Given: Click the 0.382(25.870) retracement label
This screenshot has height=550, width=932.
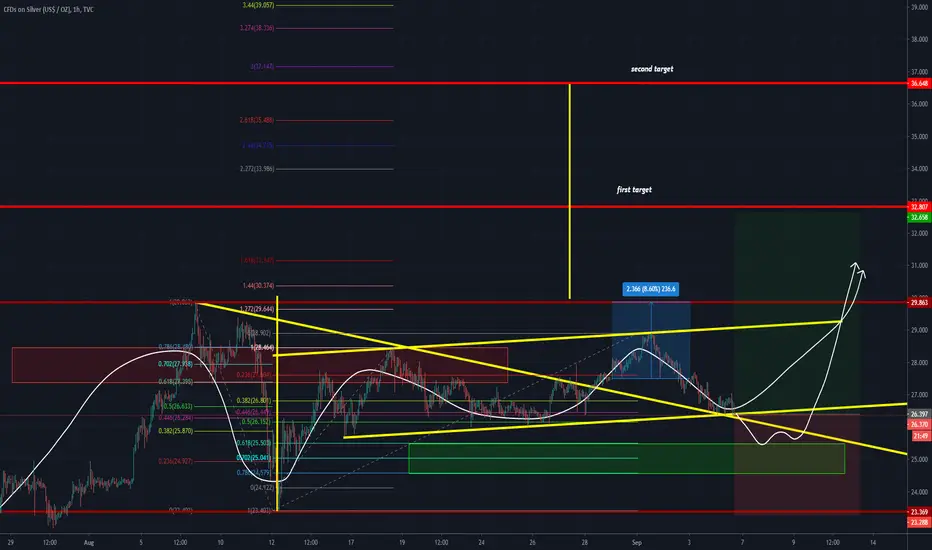Looking at the screenshot, I should 175,431.
